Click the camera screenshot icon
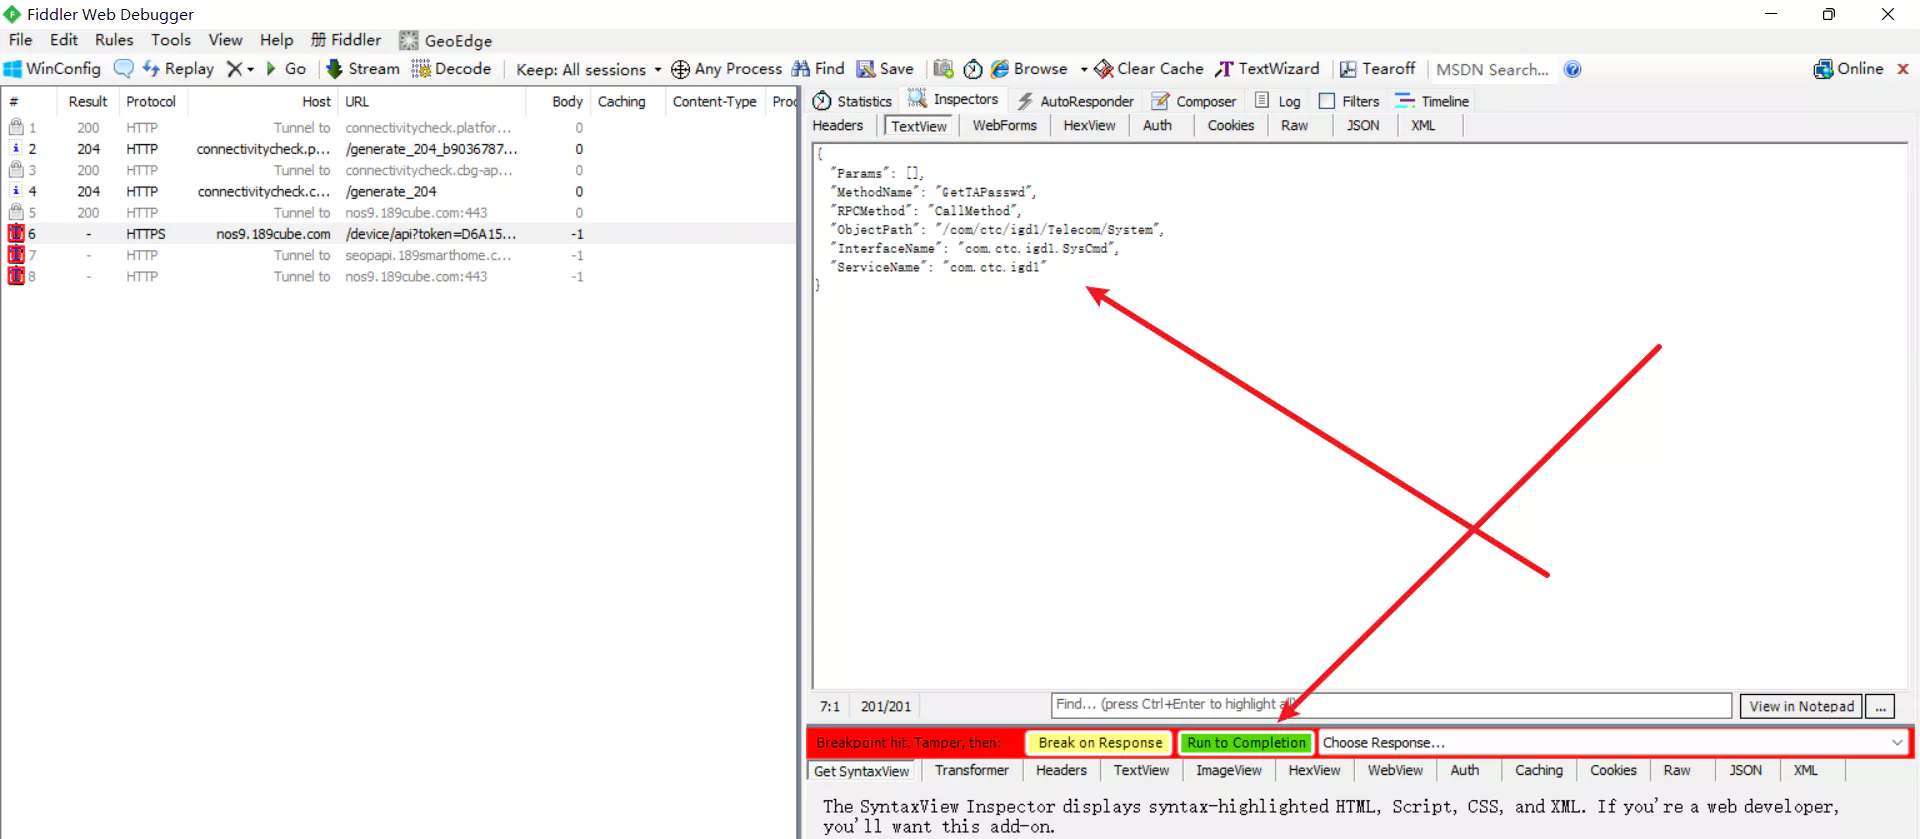 pos(943,69)
